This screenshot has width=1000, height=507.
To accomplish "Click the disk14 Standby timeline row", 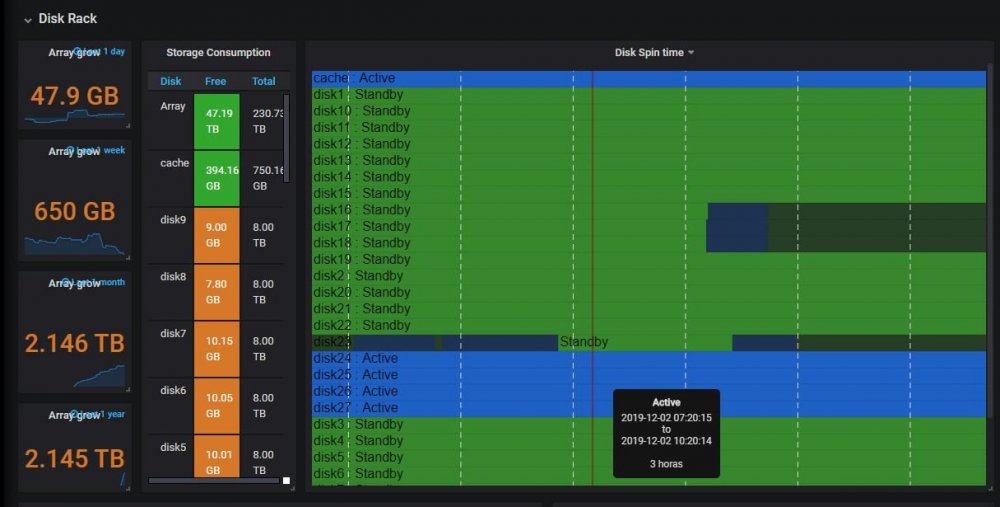I will pyautogui.click(x=649, y=177).
